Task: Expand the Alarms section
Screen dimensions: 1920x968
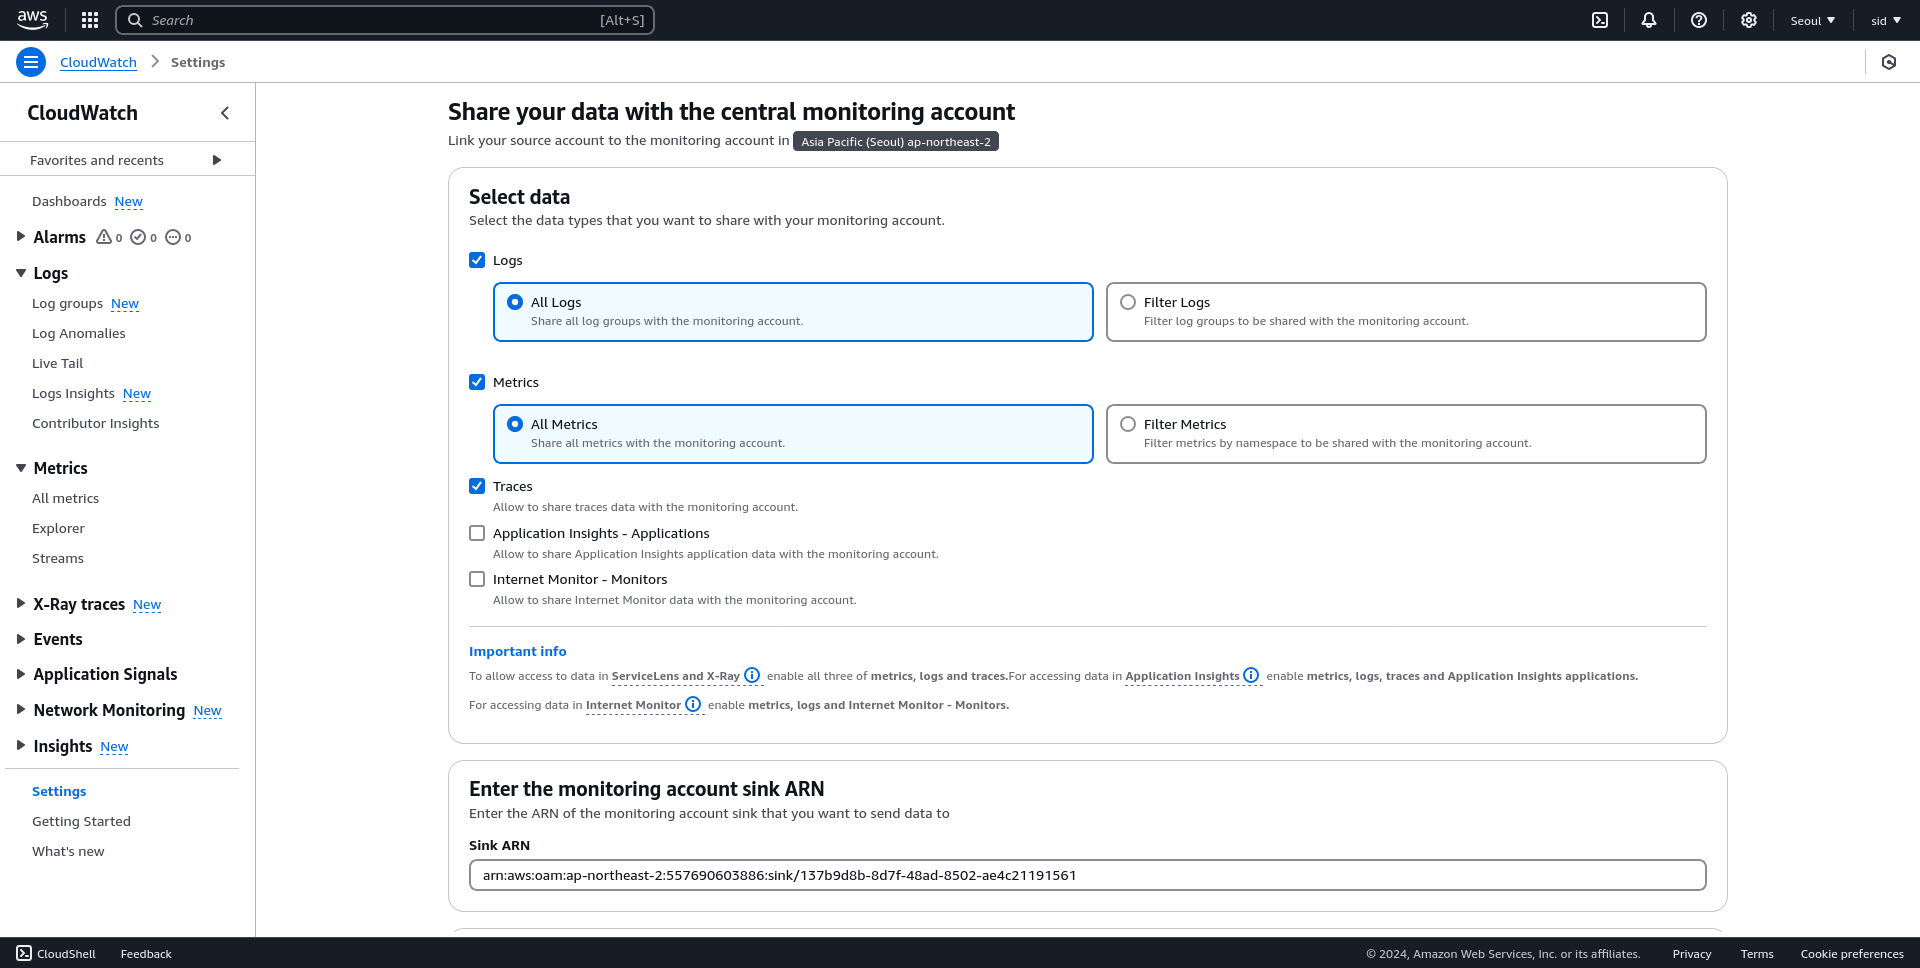Action: (21, 237)
